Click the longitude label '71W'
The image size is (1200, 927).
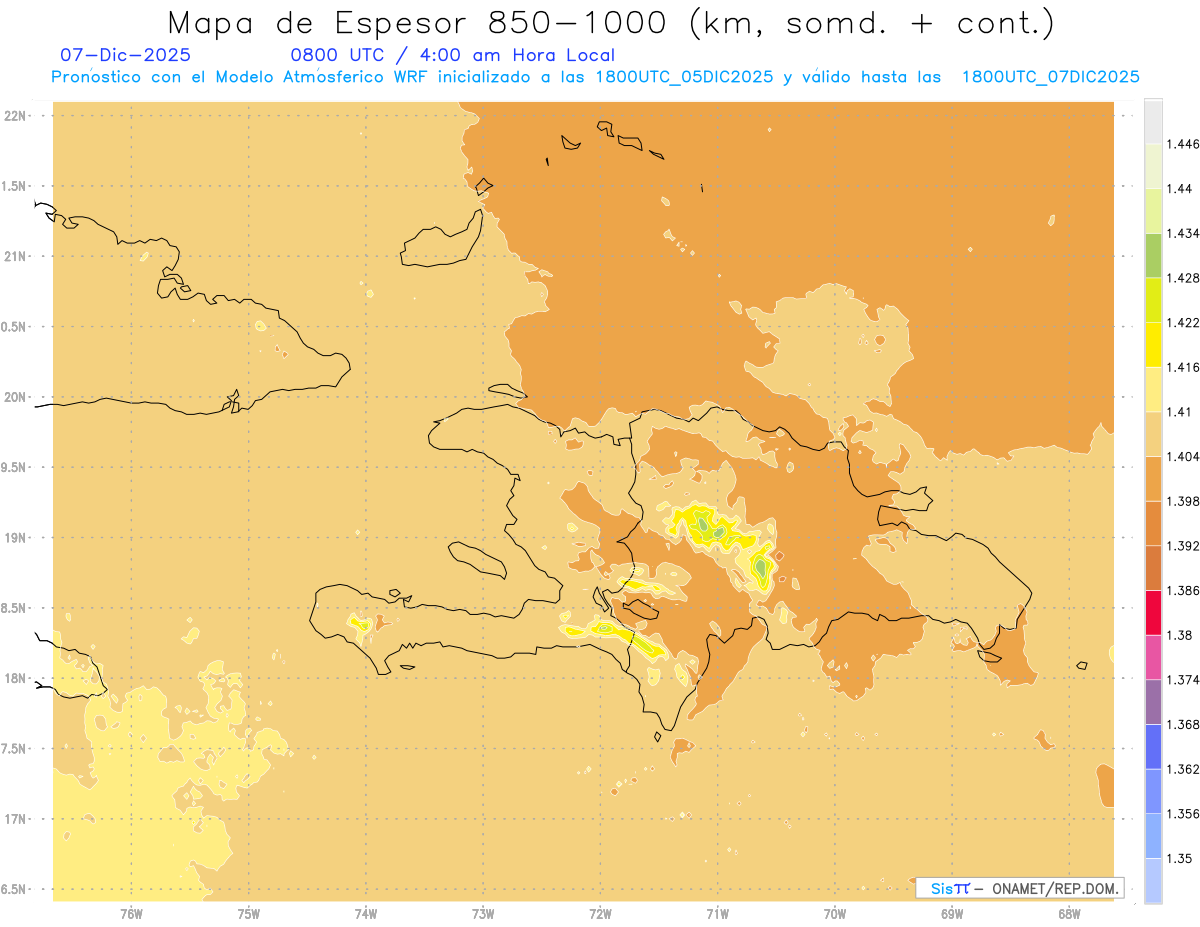coord(717,913)
